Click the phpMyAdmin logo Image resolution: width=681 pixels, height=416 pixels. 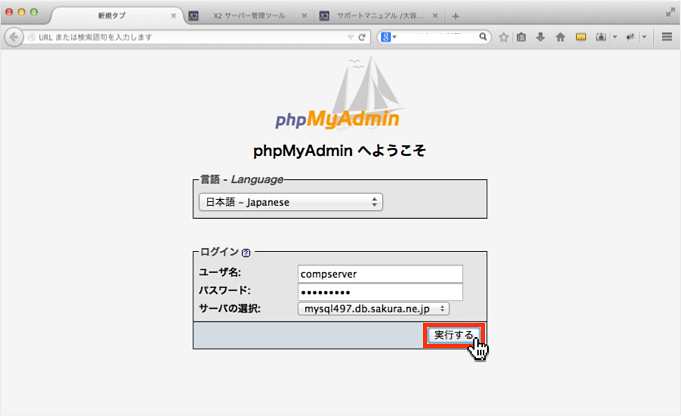pos(338,93)
